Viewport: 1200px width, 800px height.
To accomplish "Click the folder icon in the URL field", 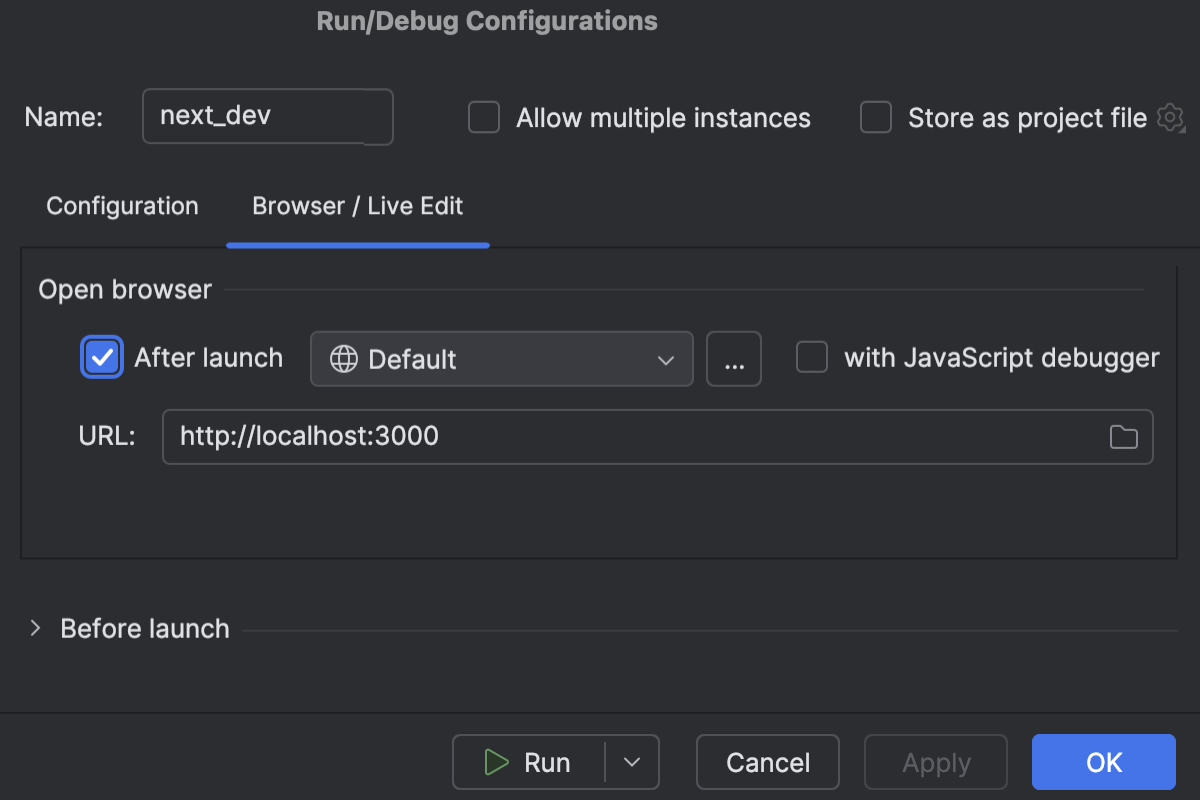I will [1123, 437].
